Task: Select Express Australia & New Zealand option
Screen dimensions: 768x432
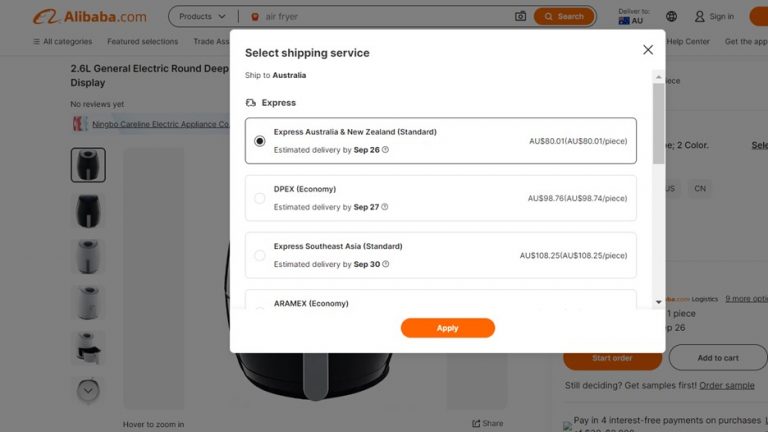Action: pyautogui.click(x=260, y=141)
